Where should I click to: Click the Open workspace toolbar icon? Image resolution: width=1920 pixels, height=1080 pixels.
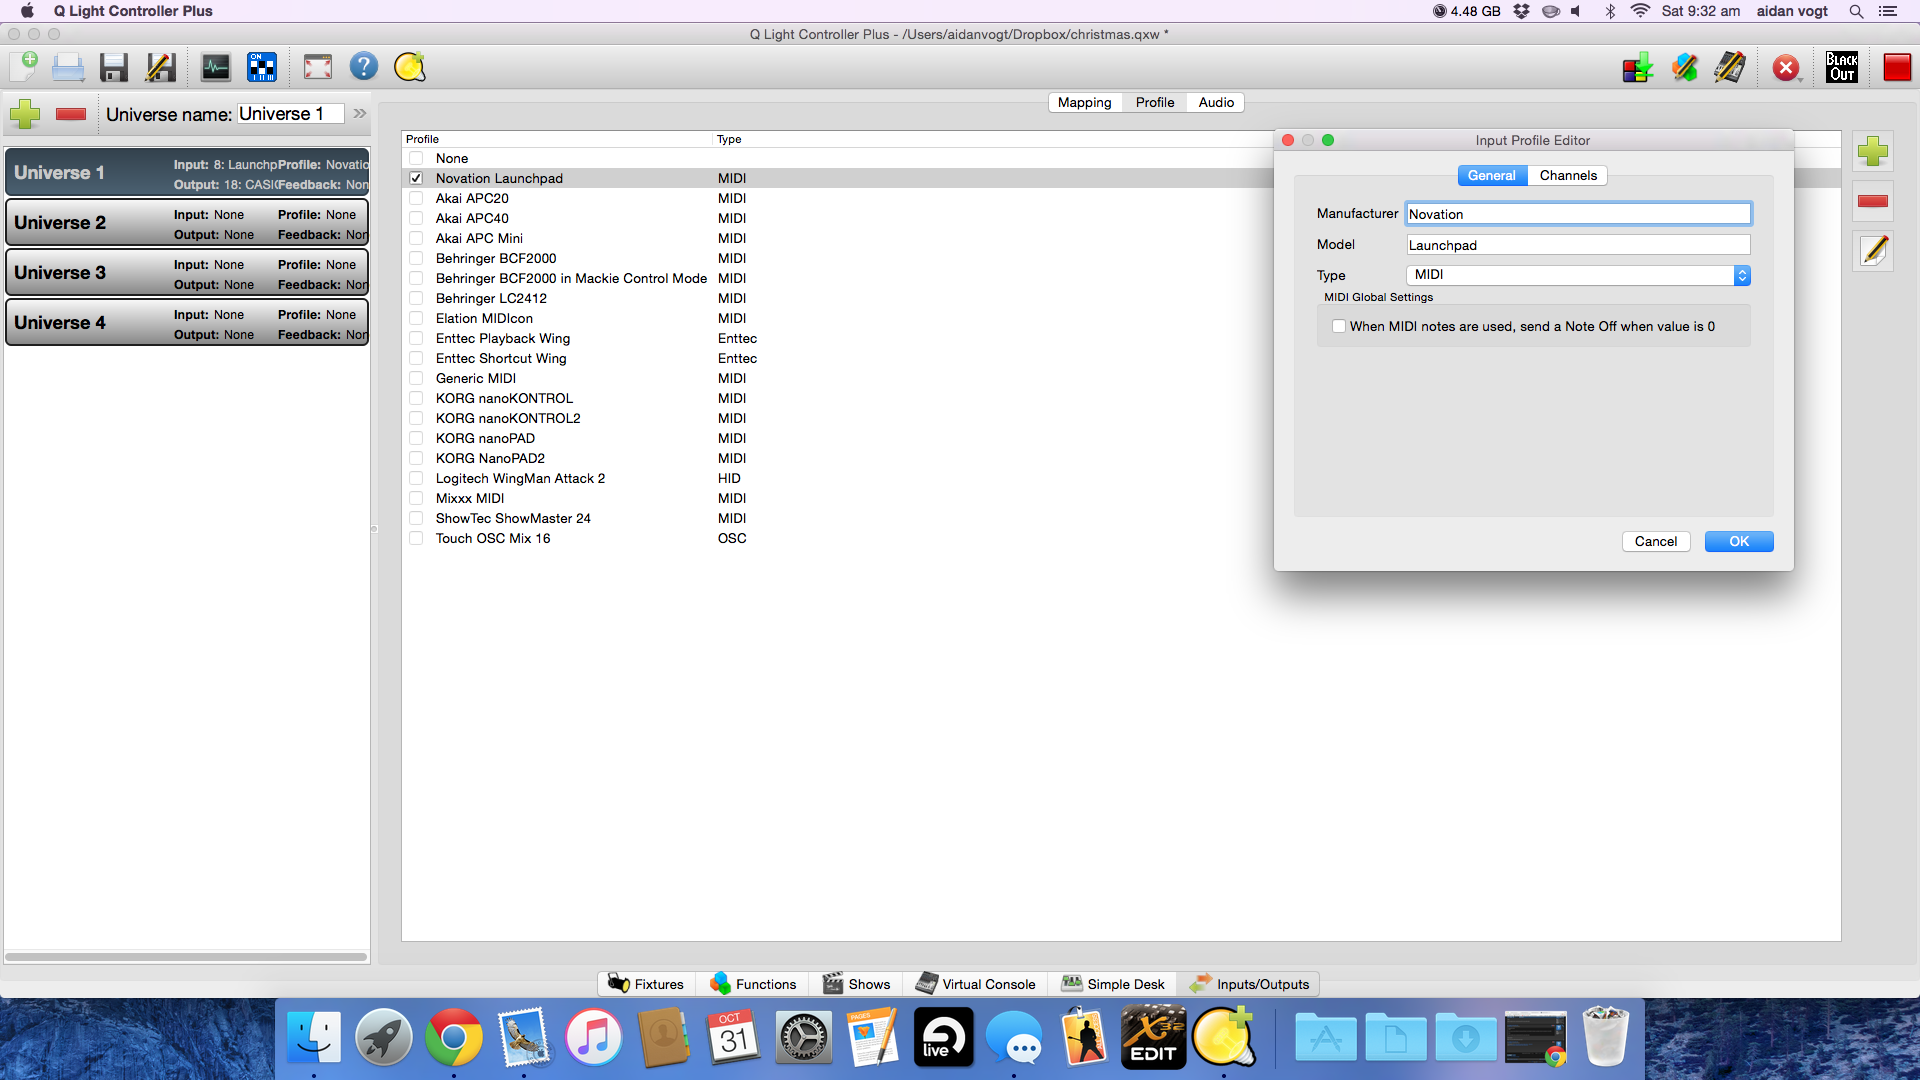pyautogui.click(x=68, y=67)
